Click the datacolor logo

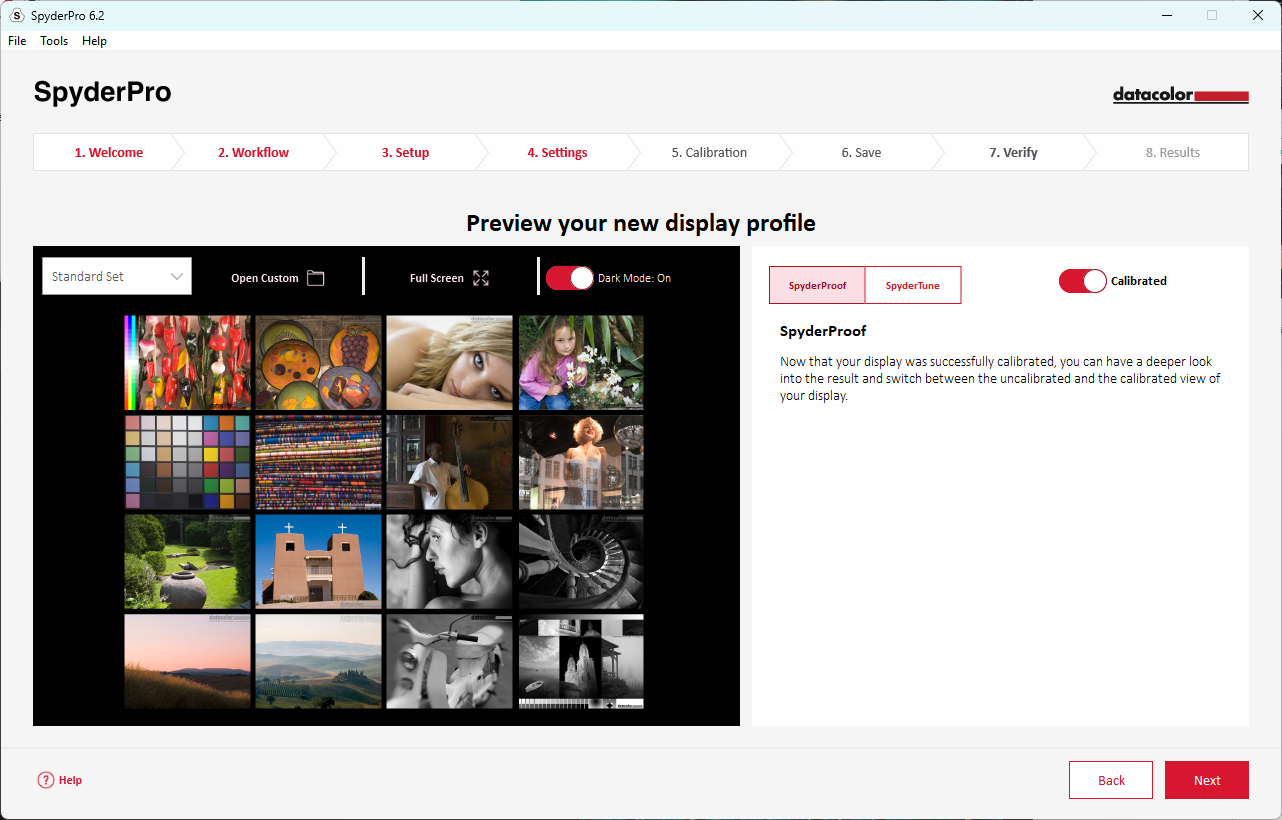coord(1180,96)
